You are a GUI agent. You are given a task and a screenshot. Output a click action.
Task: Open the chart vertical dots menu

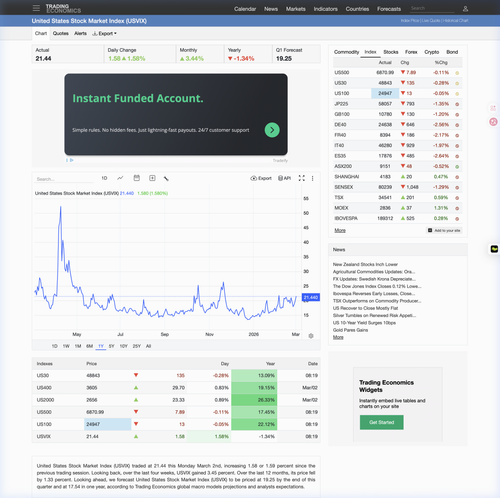coord(312,178)
